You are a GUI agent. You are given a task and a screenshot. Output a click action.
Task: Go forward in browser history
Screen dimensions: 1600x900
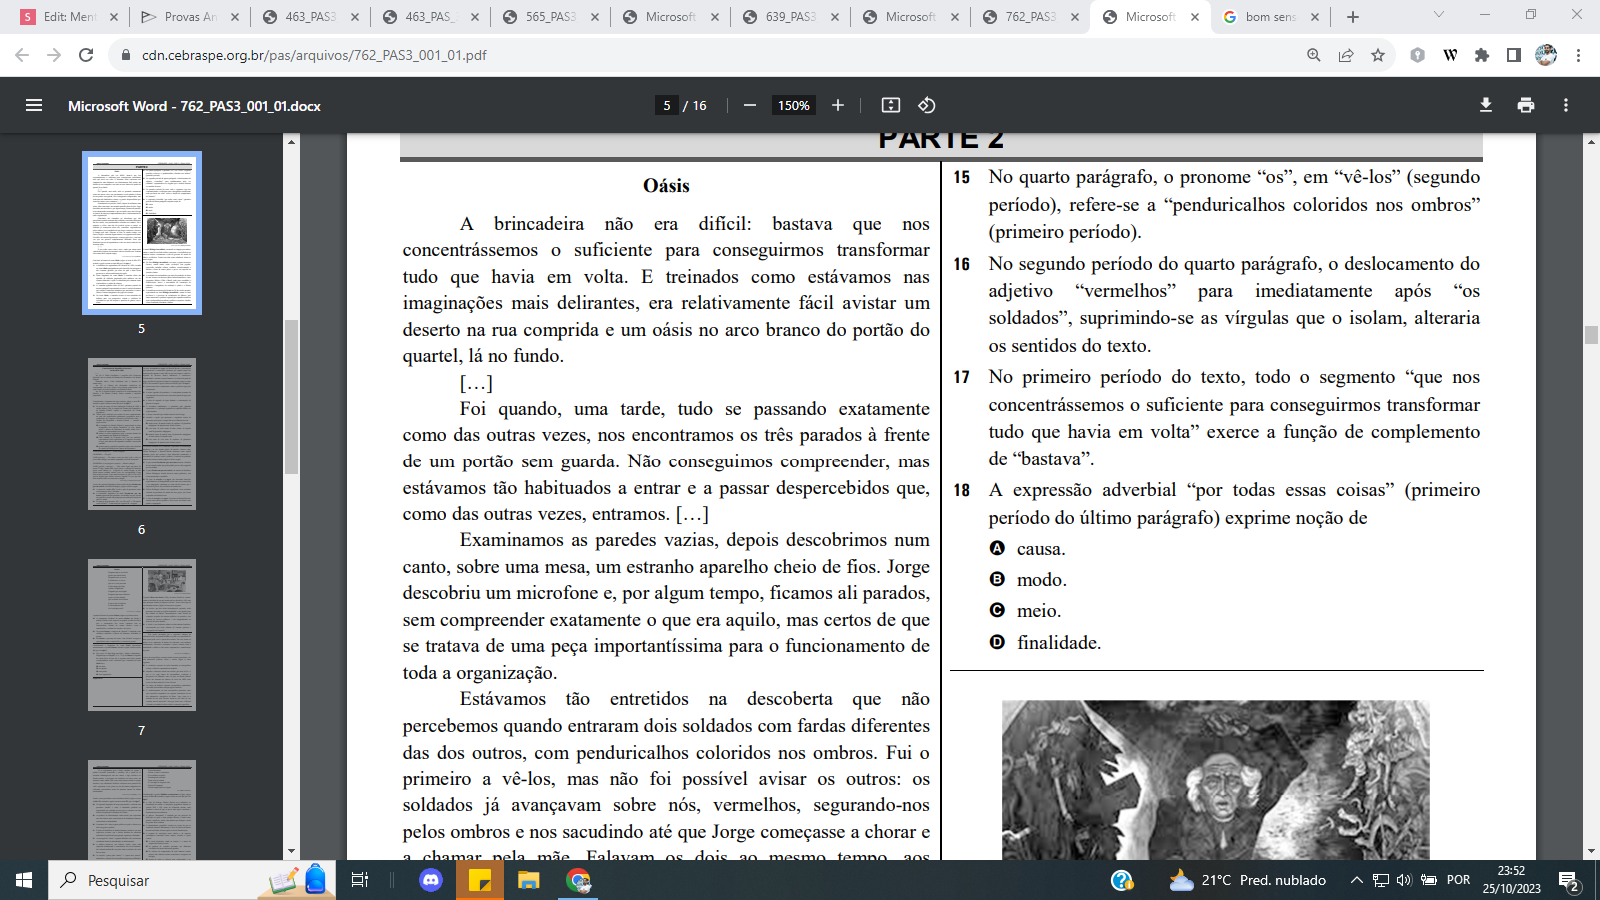point(54,55)
